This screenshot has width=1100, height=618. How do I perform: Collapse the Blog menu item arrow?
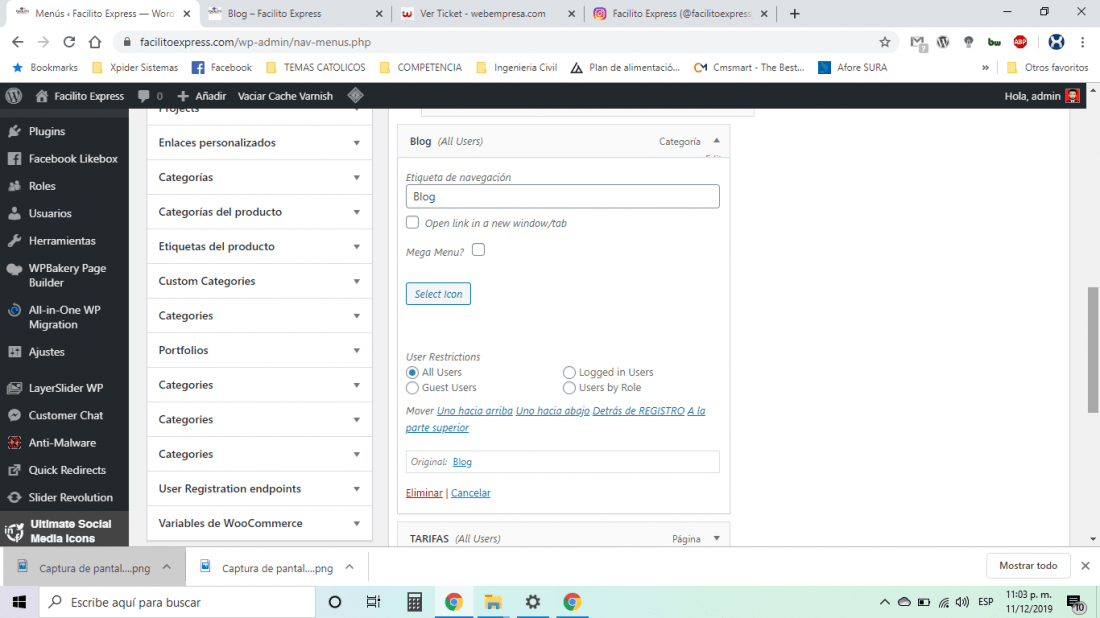(x=716, y=141)
